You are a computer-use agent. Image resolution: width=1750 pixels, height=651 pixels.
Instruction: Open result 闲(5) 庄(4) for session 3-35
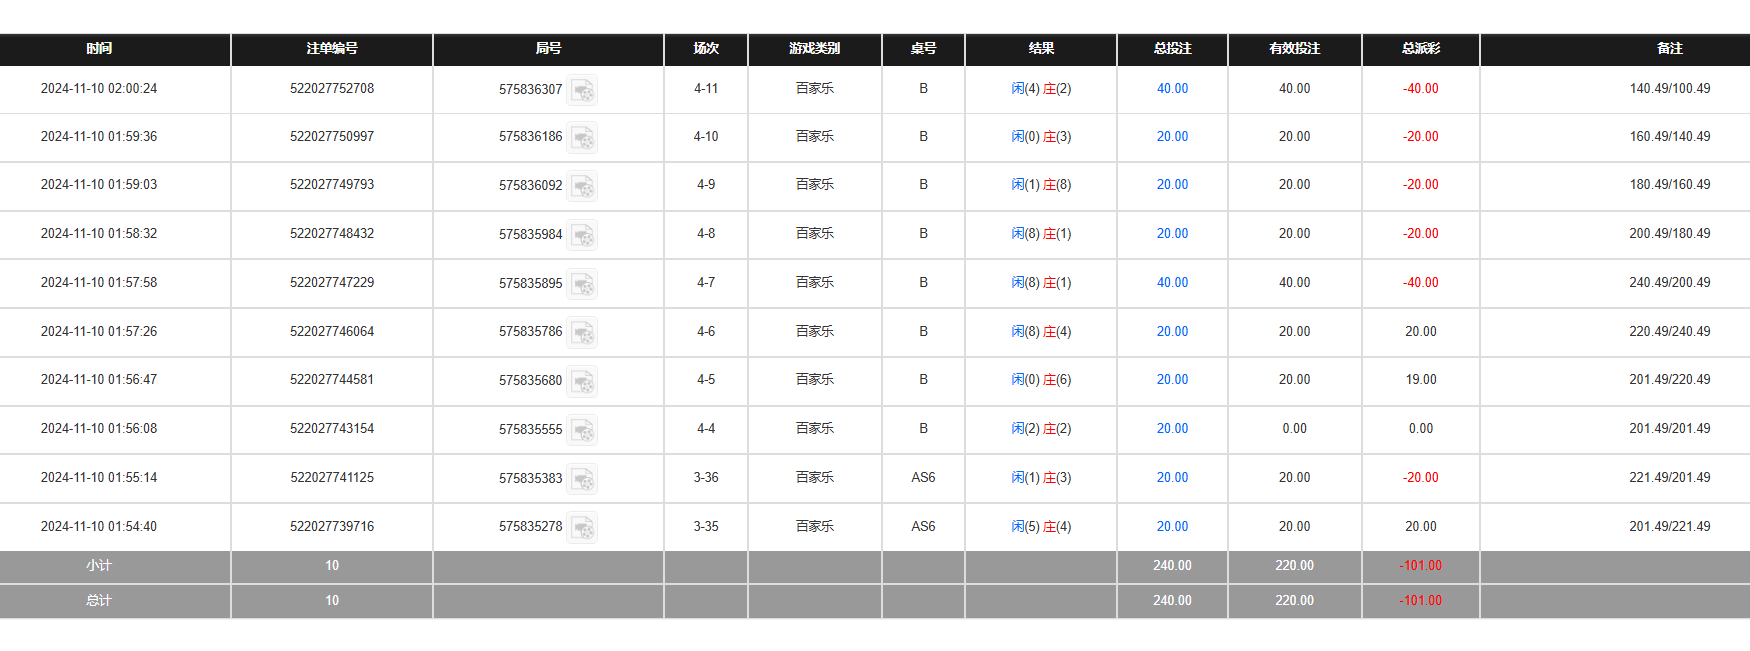click(x=1041, y=527)
